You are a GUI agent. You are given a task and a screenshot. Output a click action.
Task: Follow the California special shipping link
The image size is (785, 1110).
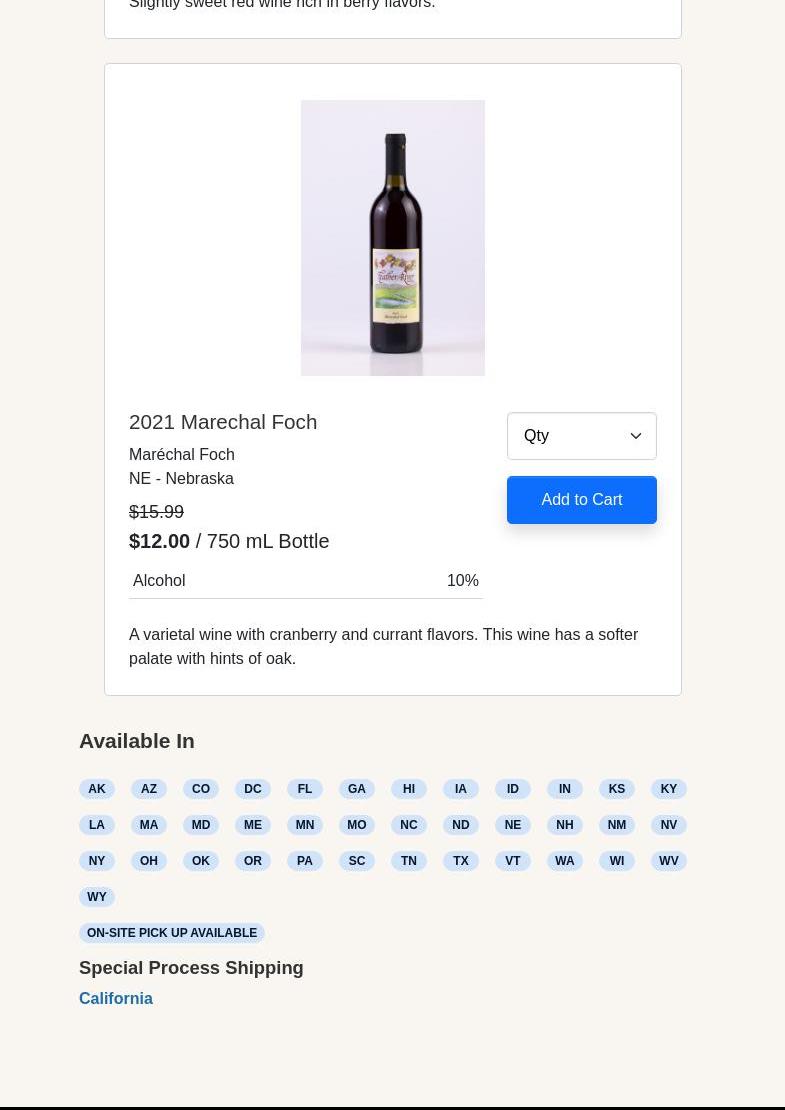tap(116, 998)
